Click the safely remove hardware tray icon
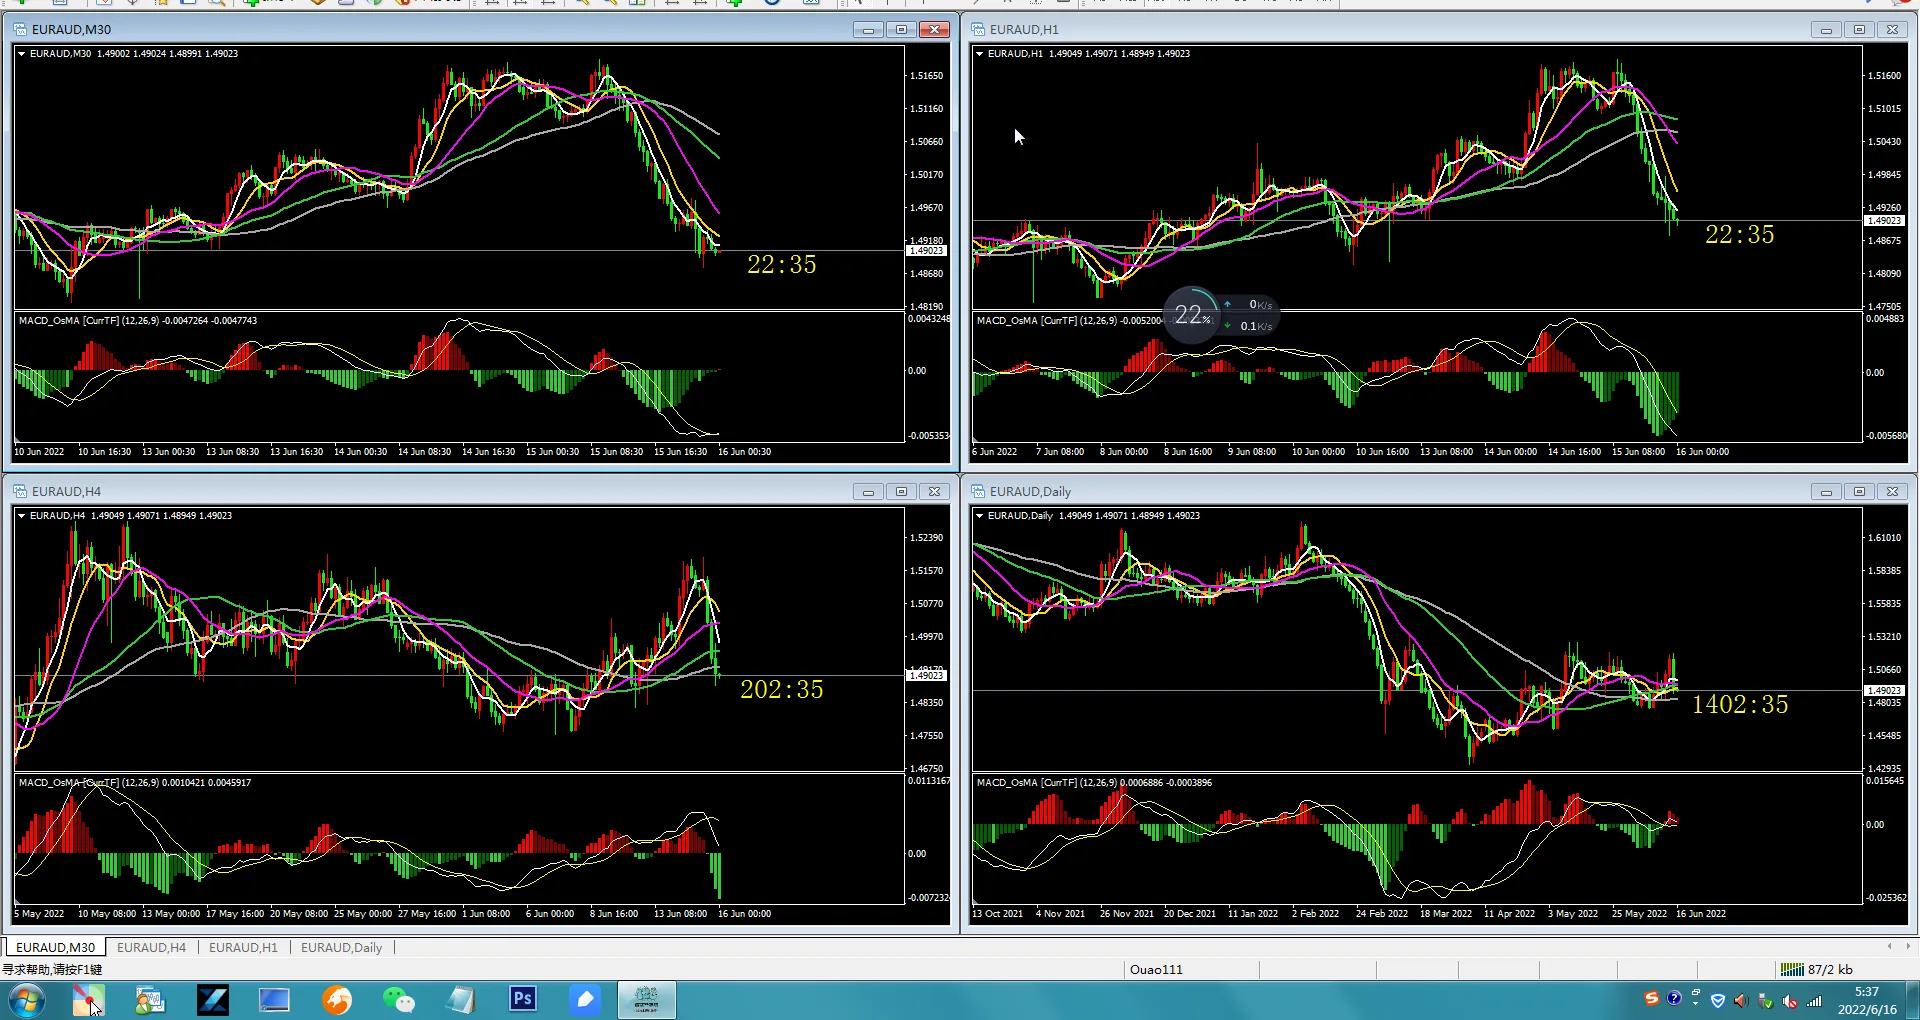The height and width of the screenshot is (1020, 1920). (x=1765, y=1001)
